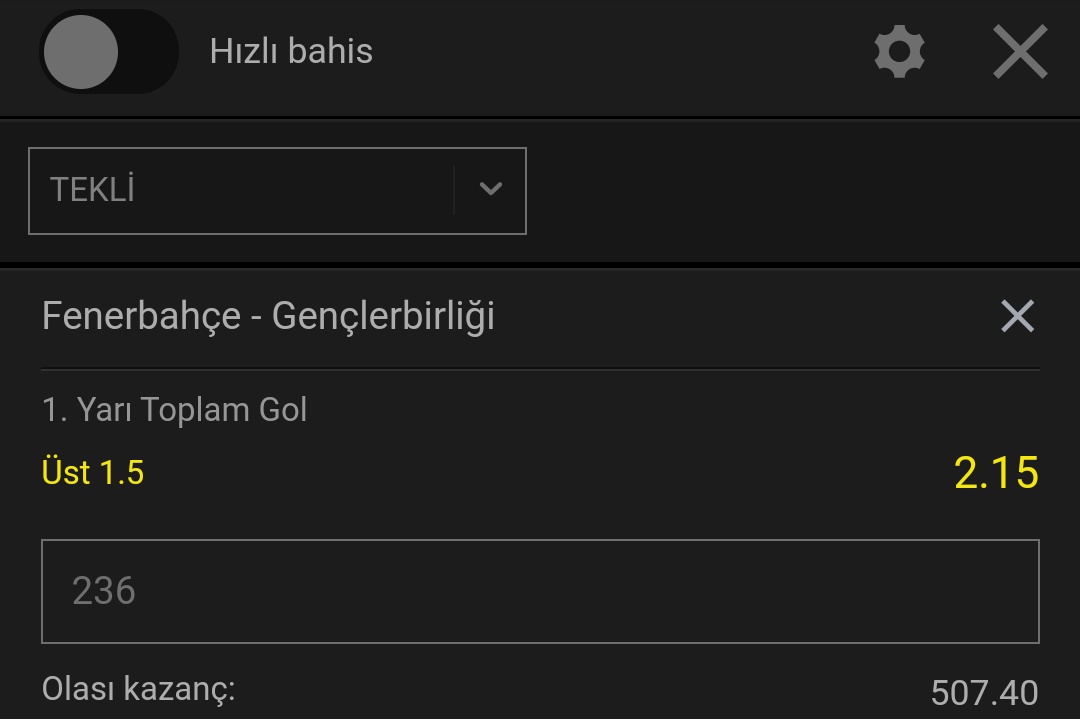Image resolution: width=1080 pixels, height=719 pixels.
Task: Click the TEKLİ text in combo box
Action: [92, 190]
